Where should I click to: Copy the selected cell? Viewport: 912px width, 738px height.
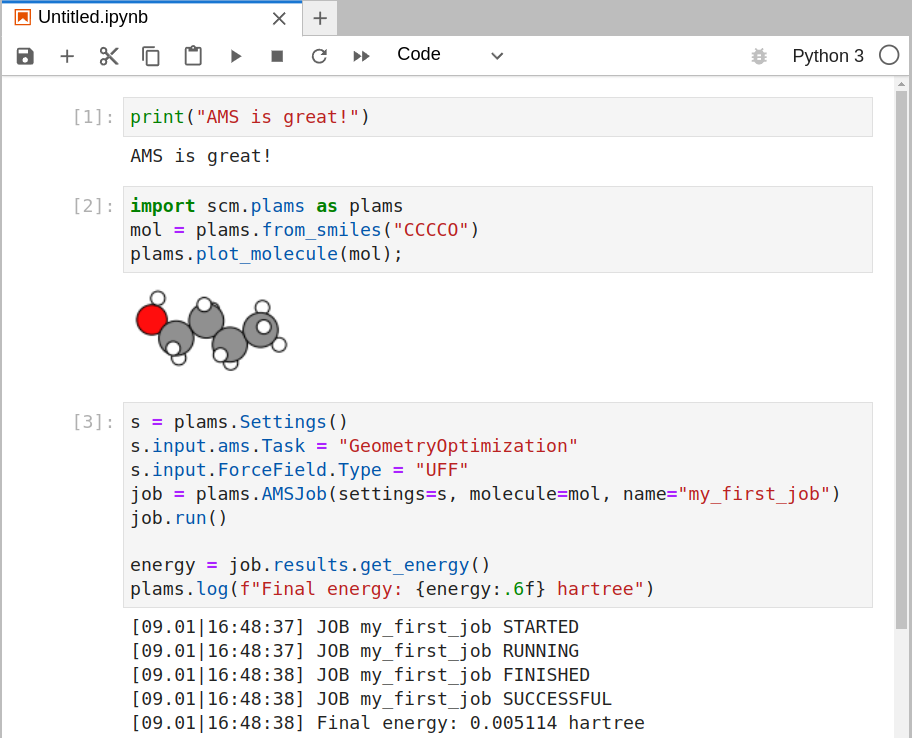click(x=150, y=56)
